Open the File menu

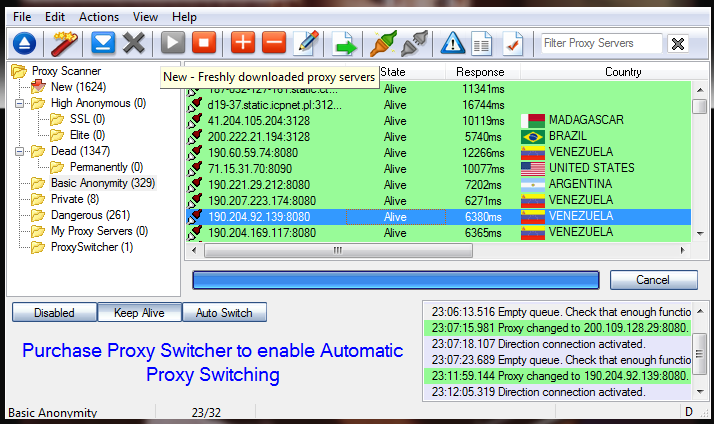coord(22,17)
